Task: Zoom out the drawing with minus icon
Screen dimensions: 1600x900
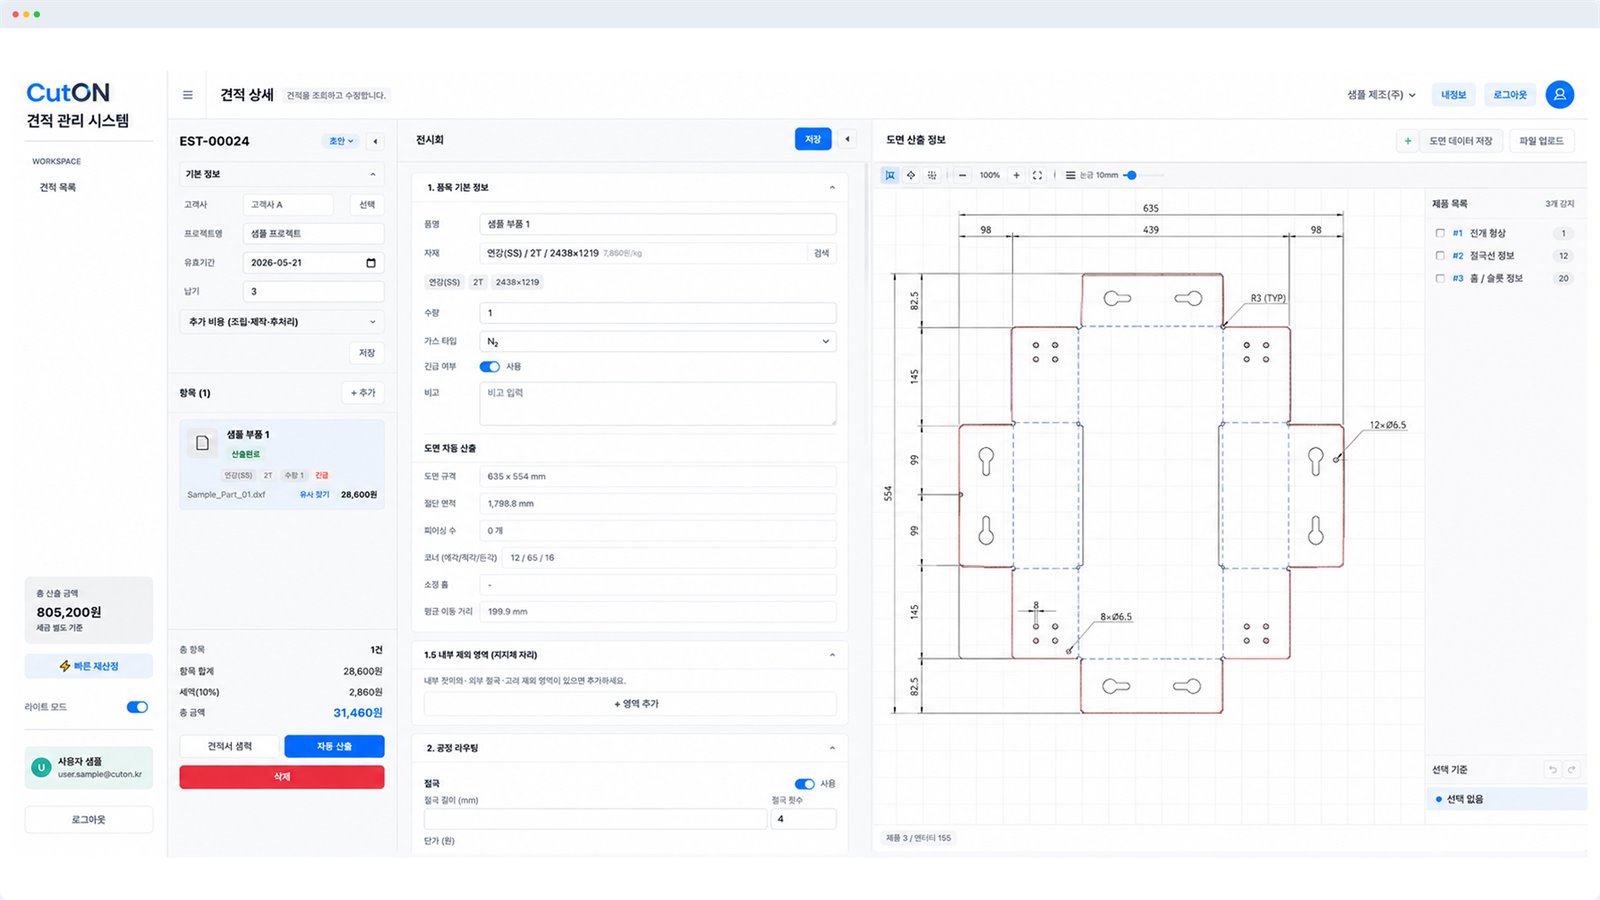Action: (962, 175)
